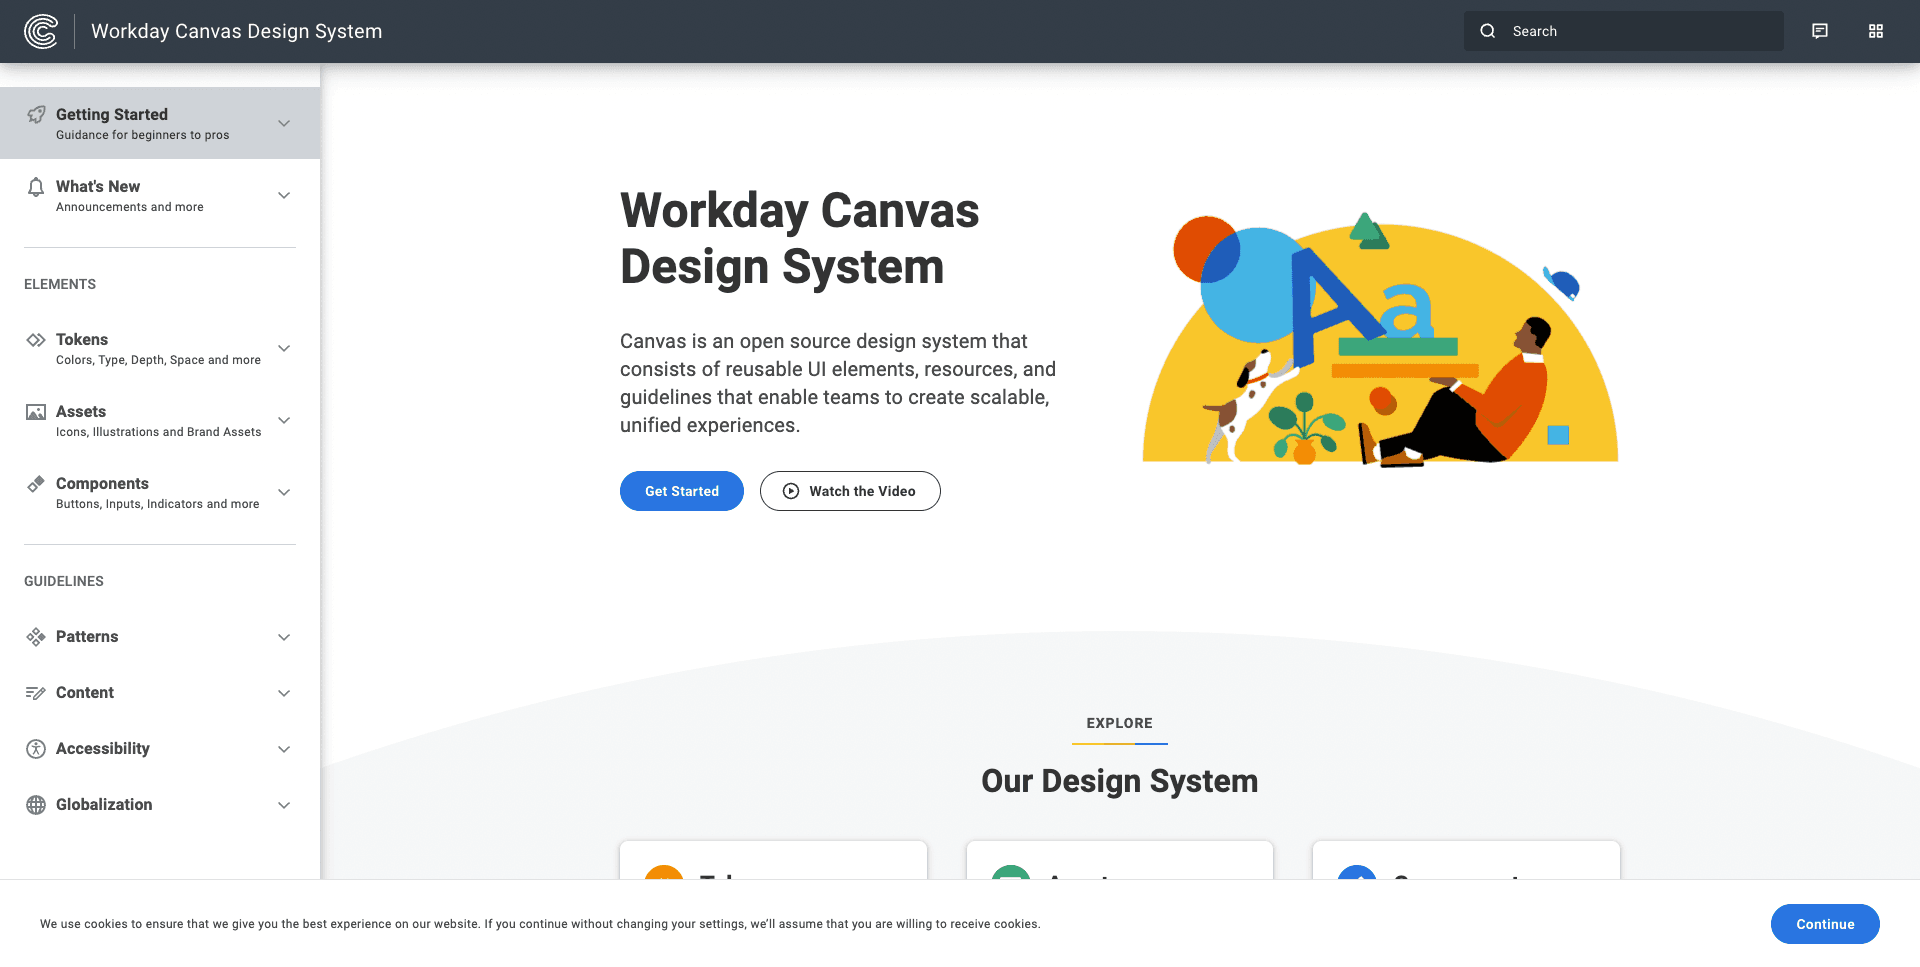1920x967 pixels.
Task: Expand the Tokens chevron
Action: coord(284,348)
